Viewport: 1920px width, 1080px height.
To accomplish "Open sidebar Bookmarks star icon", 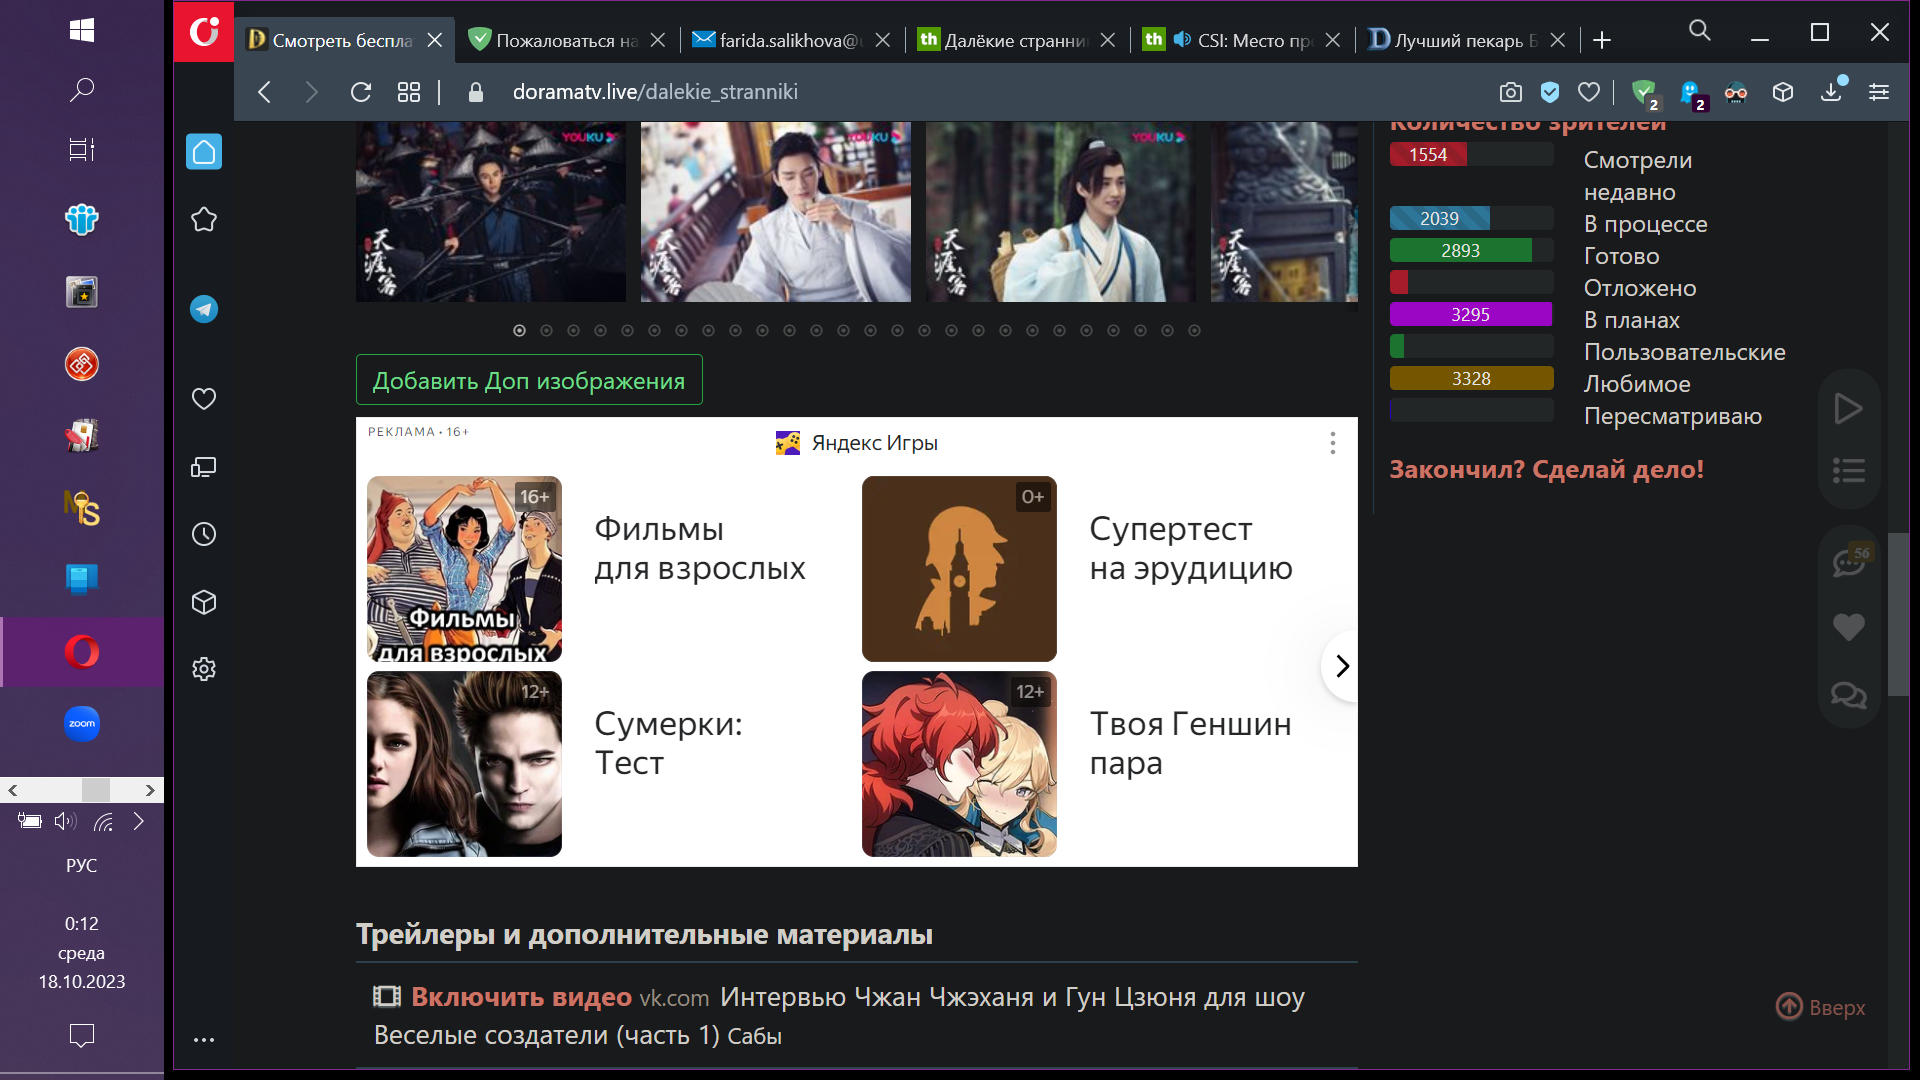I will click(x=204, y=220).
